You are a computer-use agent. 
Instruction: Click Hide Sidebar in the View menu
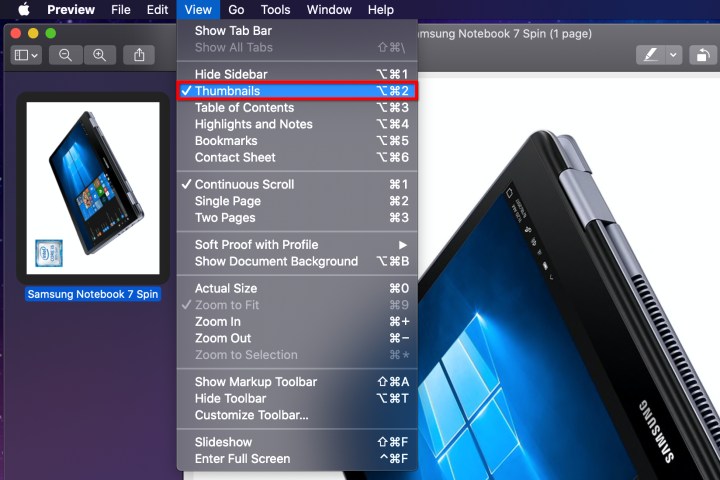(297, 74)
